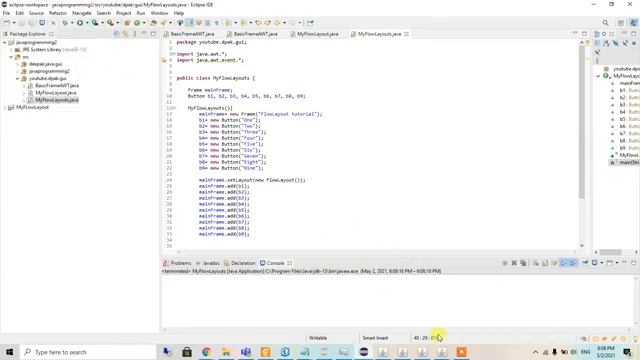Open the Java perspective icon at top right
Screen dimensions: 640x360
coord(634,23)
